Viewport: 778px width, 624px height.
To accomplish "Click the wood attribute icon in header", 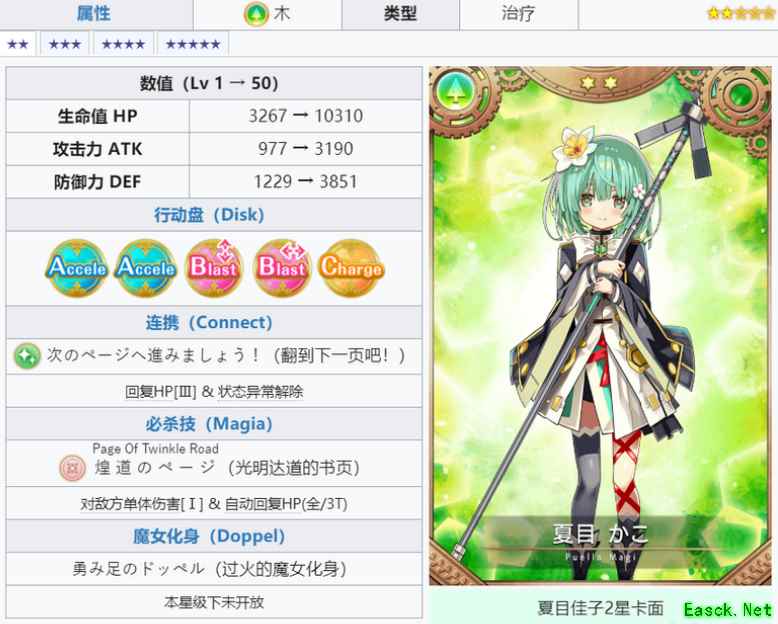I will click(256, 14).
